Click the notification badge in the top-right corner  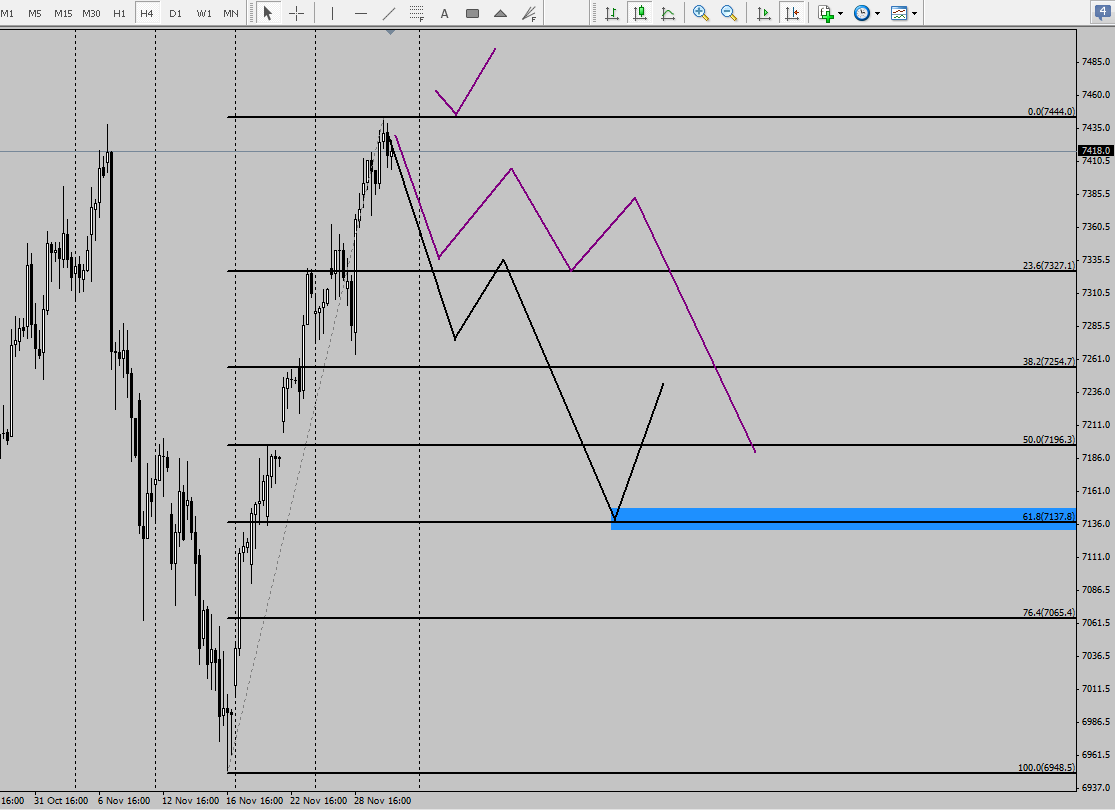1105,10
